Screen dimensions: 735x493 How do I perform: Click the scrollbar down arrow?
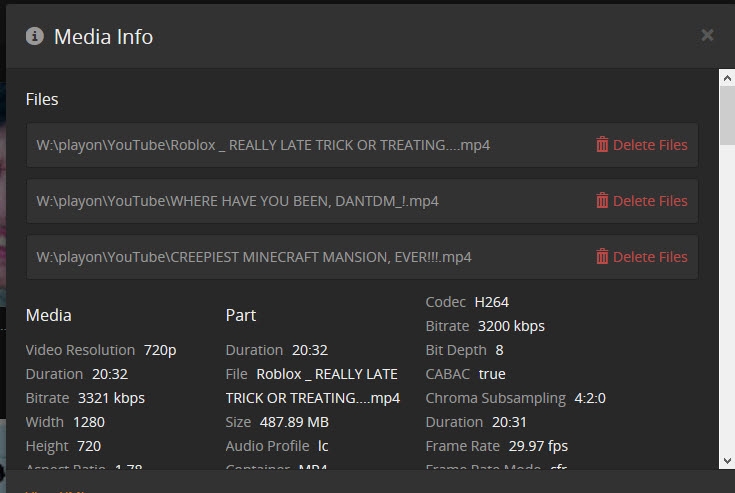[x=727, y=459]
